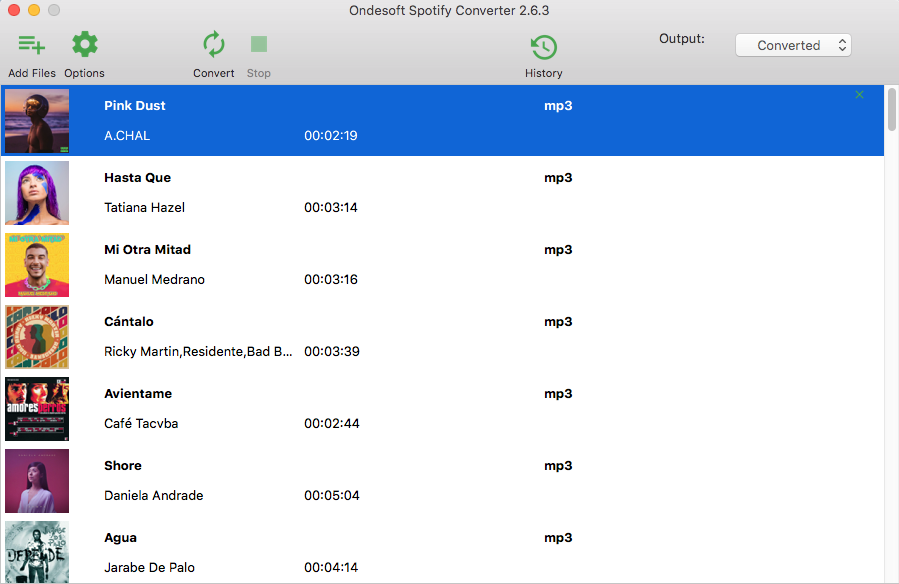The height and width of the screenshot is (584, 899).
Task: Click the Avientame amores perros cover
Action: (37, 409)
